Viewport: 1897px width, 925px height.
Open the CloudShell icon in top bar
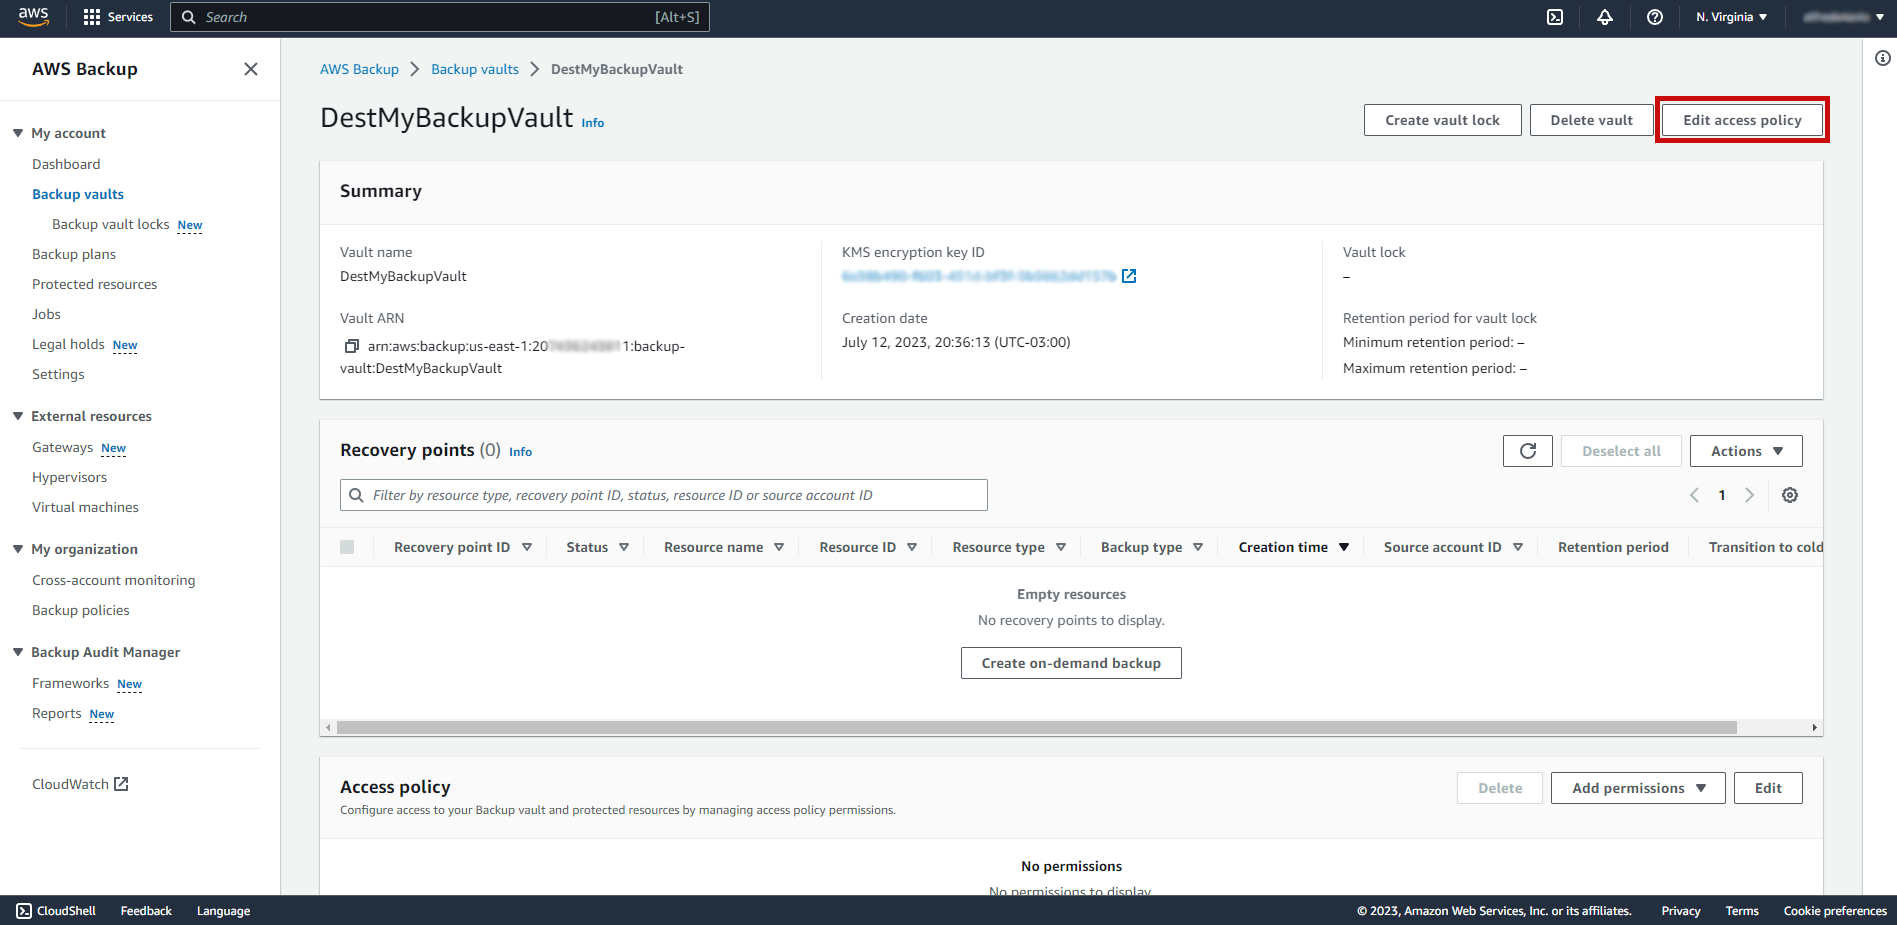click(x=1555, y=17)
